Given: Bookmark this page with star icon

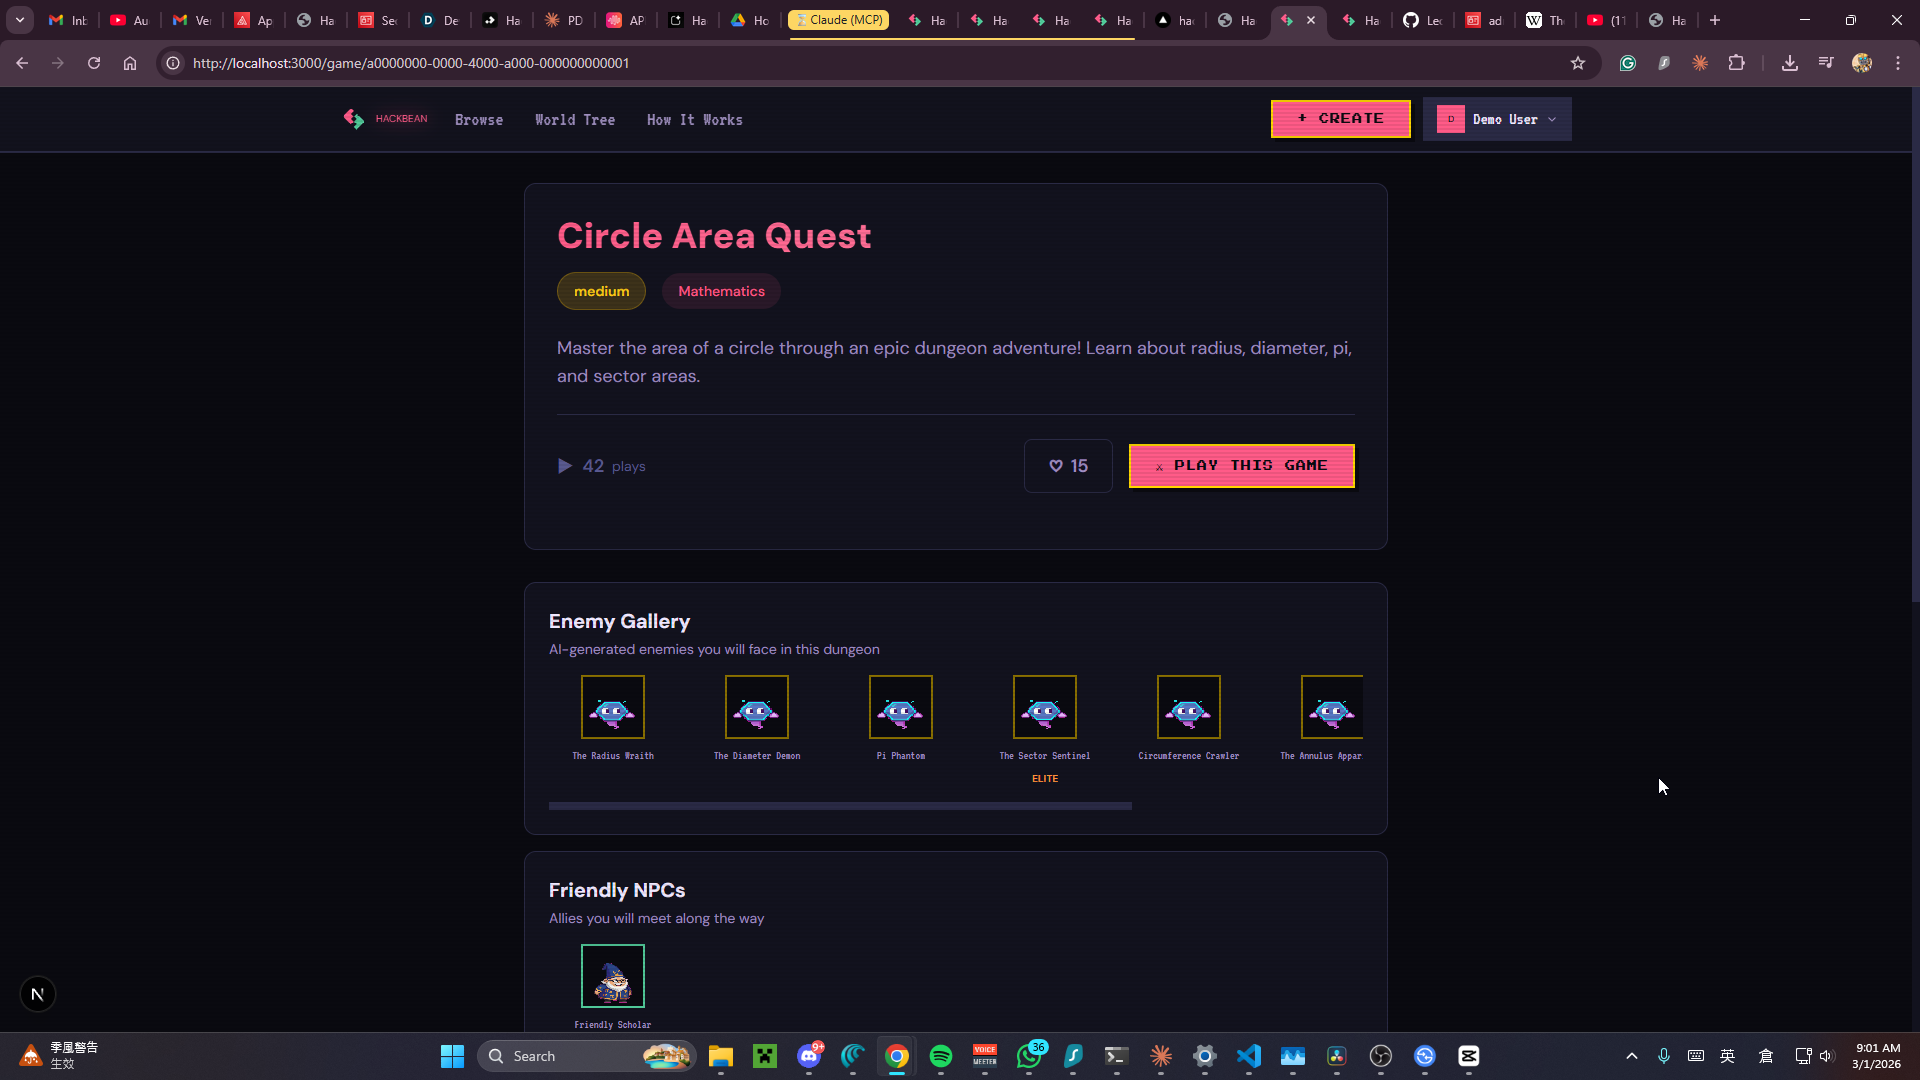Looking at the screenshot, I should pyautogui.click(x=1578, y=63).
